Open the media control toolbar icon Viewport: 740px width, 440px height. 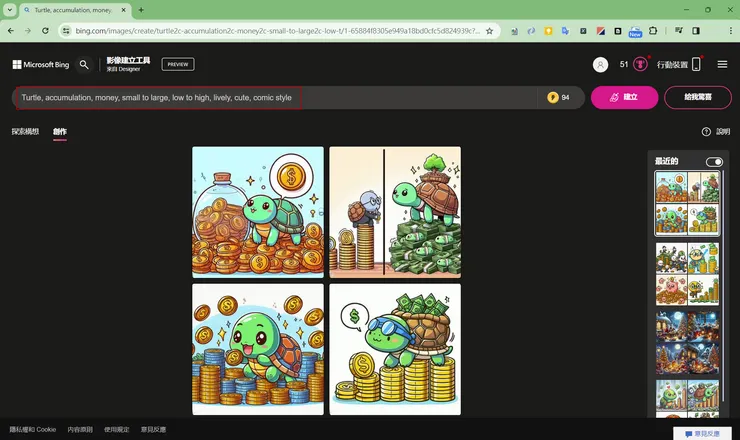point(679,31)
